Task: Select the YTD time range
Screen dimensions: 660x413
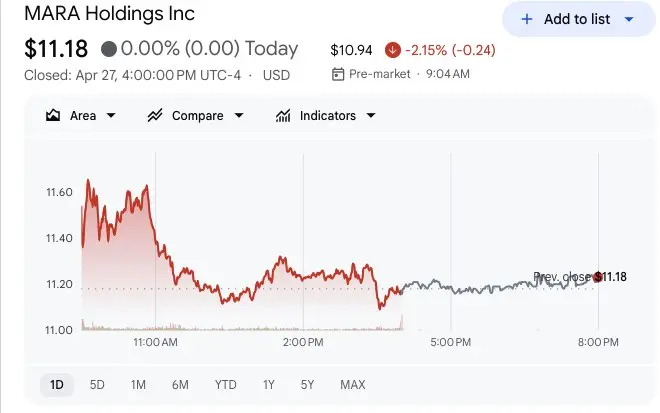Action: pyautogui.click(x=225, y=385)
